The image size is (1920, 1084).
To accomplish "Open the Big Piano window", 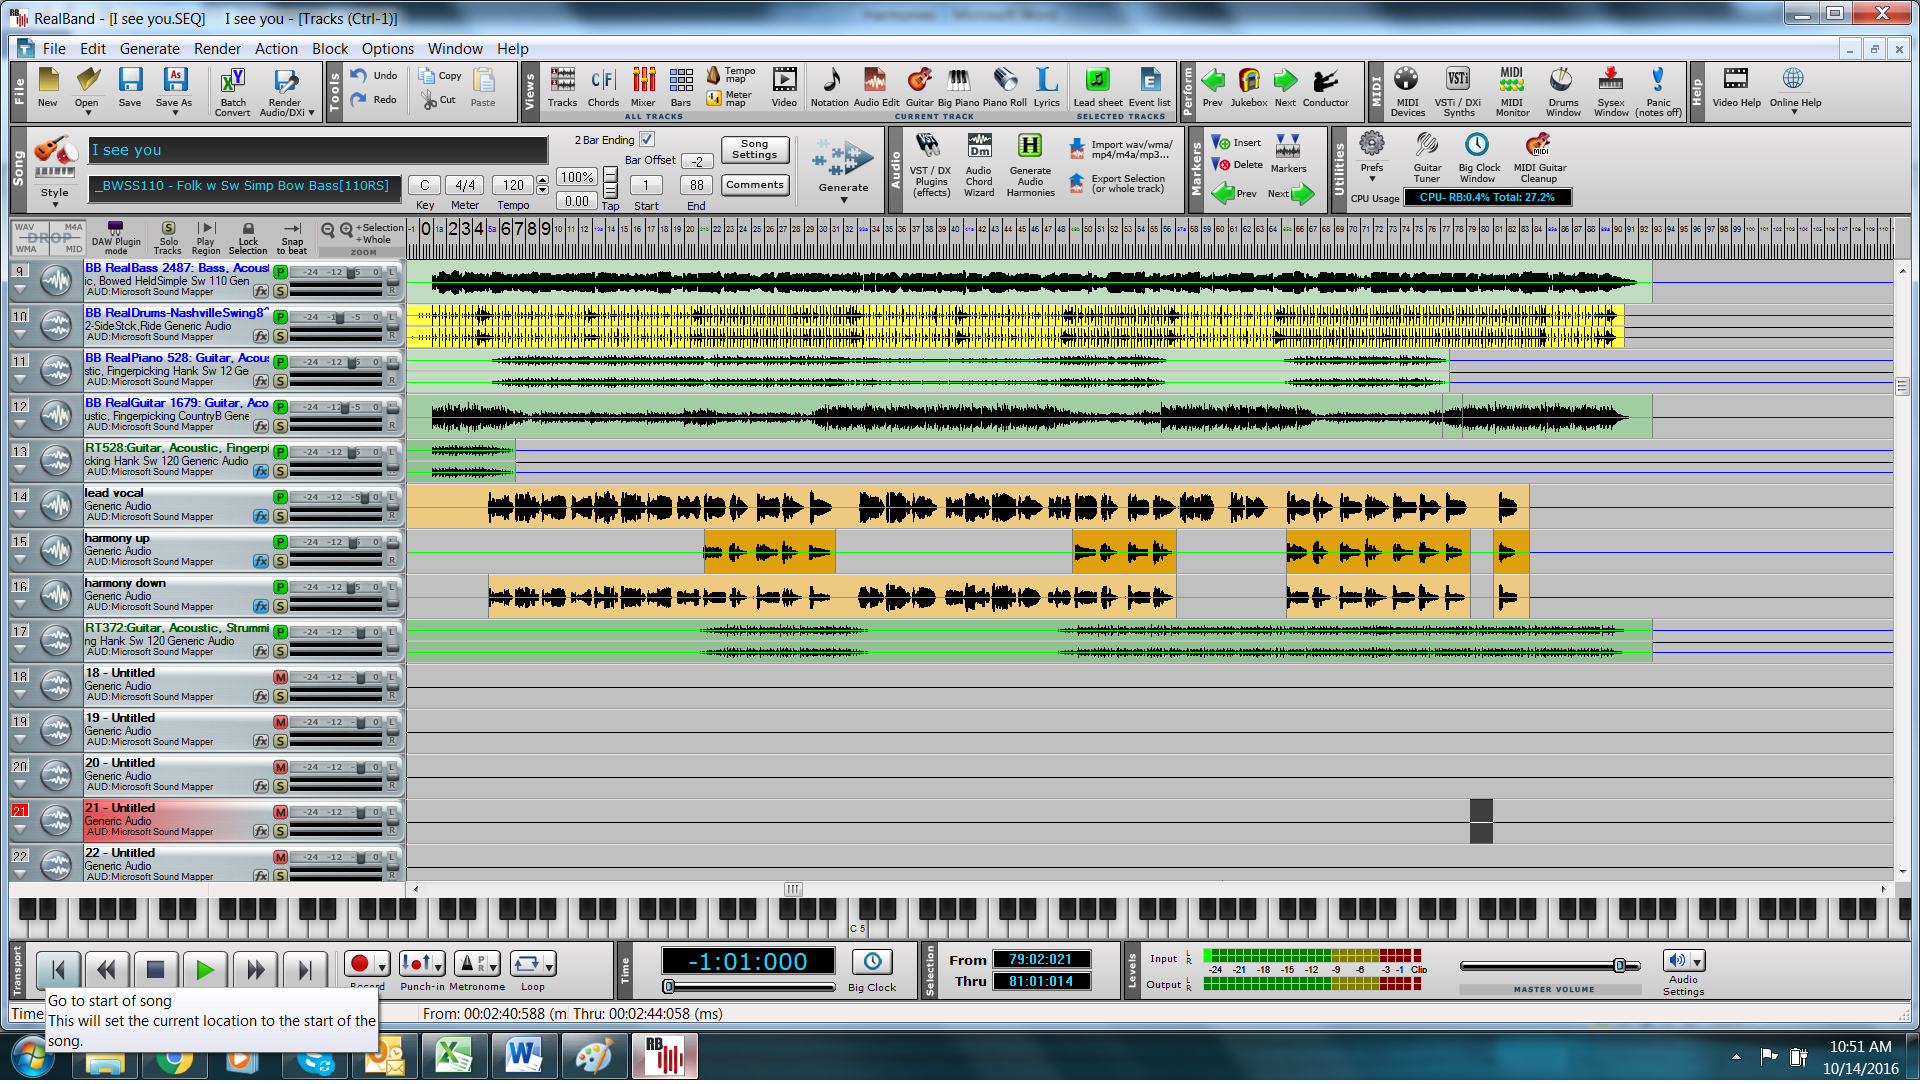I will 958,87.
